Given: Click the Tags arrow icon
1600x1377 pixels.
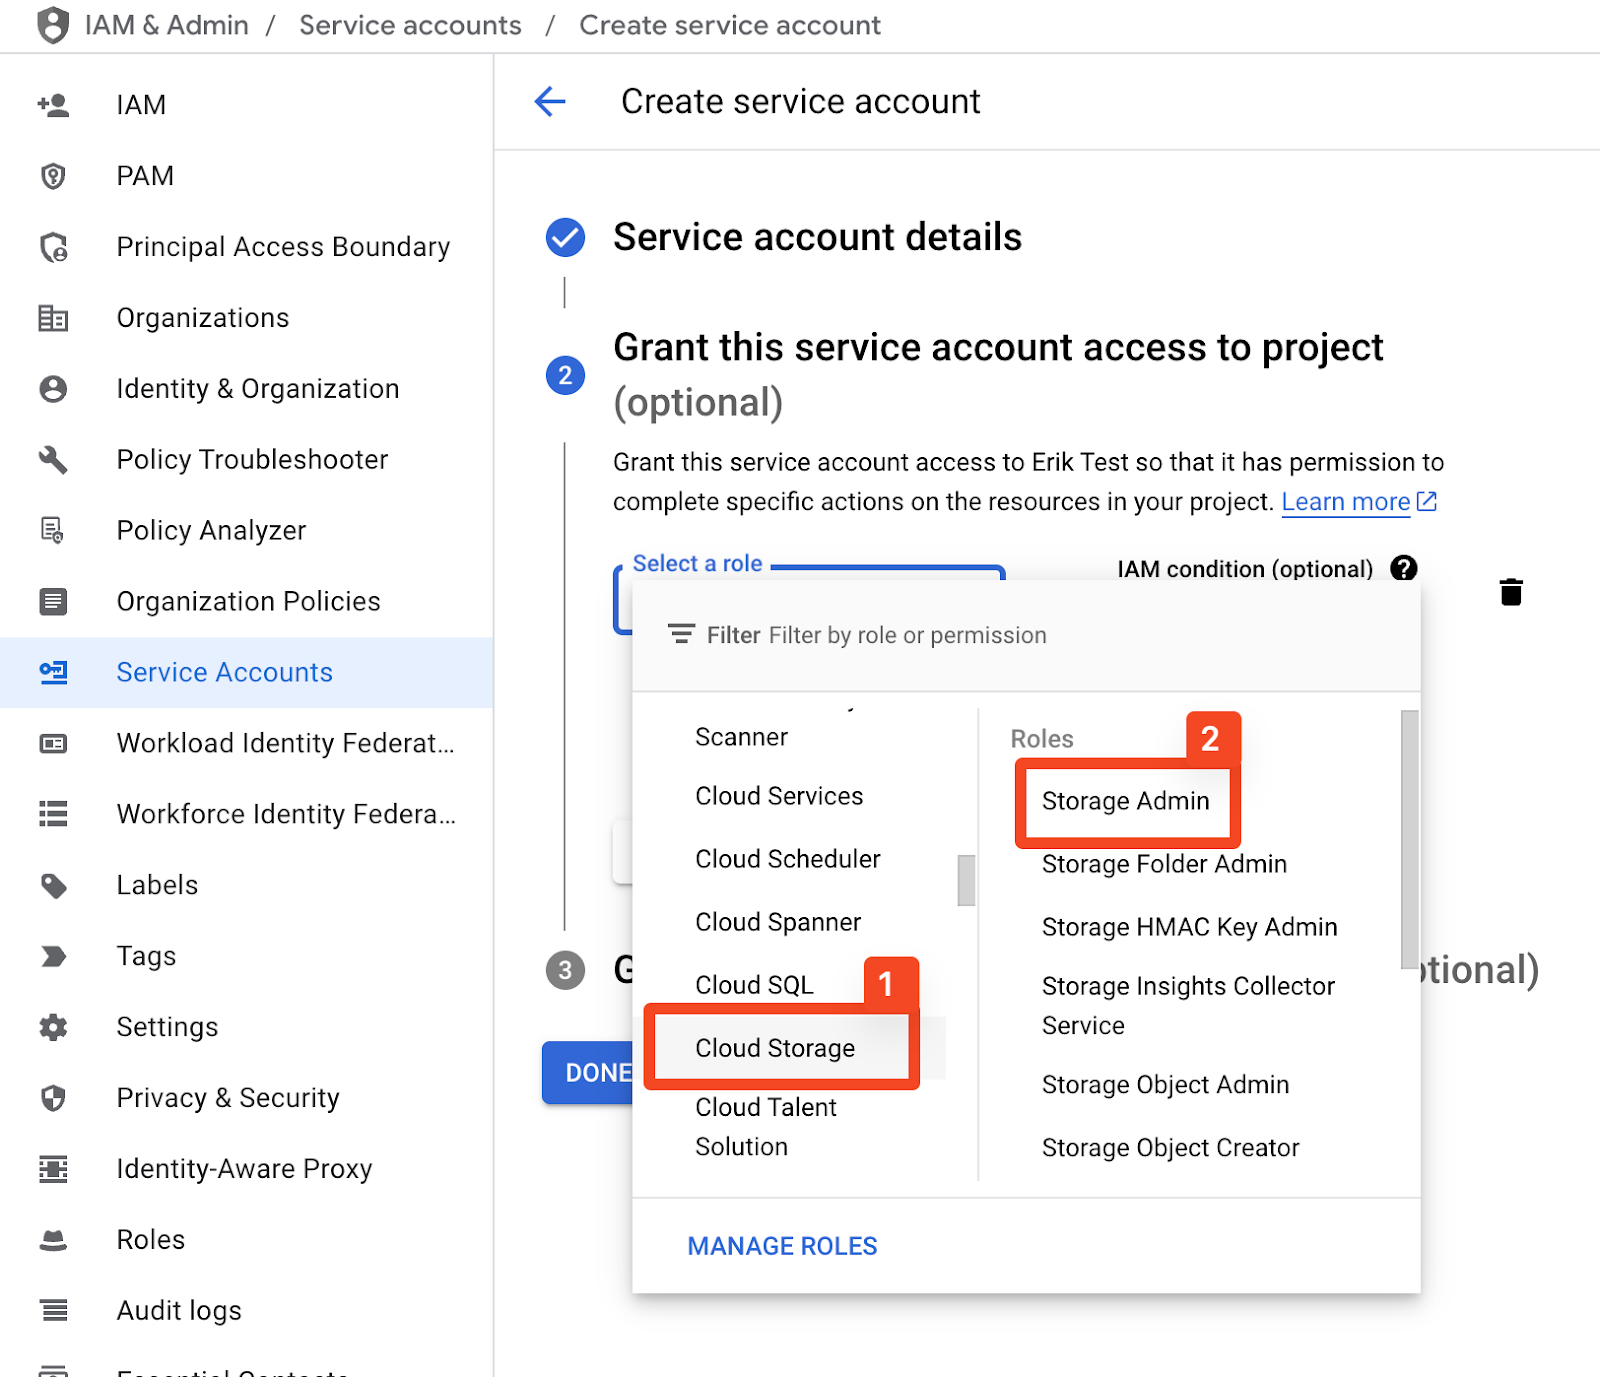Looking at the screenshot, I should coord(53,956).
